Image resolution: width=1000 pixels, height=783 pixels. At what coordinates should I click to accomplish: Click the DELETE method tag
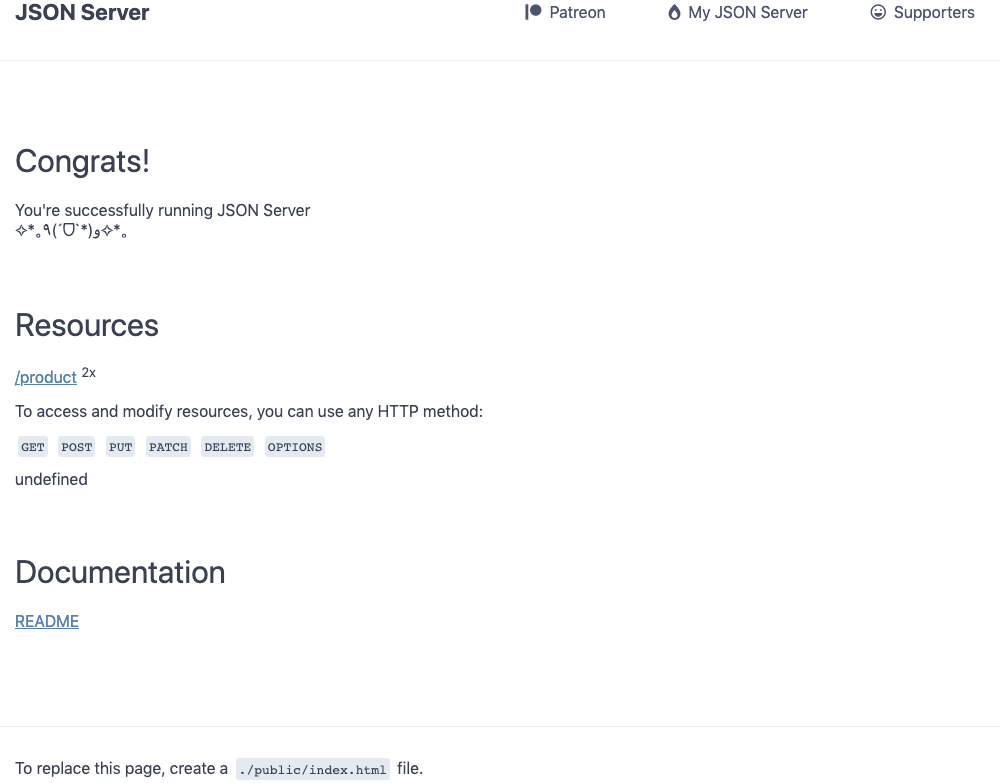click(227, 447)
